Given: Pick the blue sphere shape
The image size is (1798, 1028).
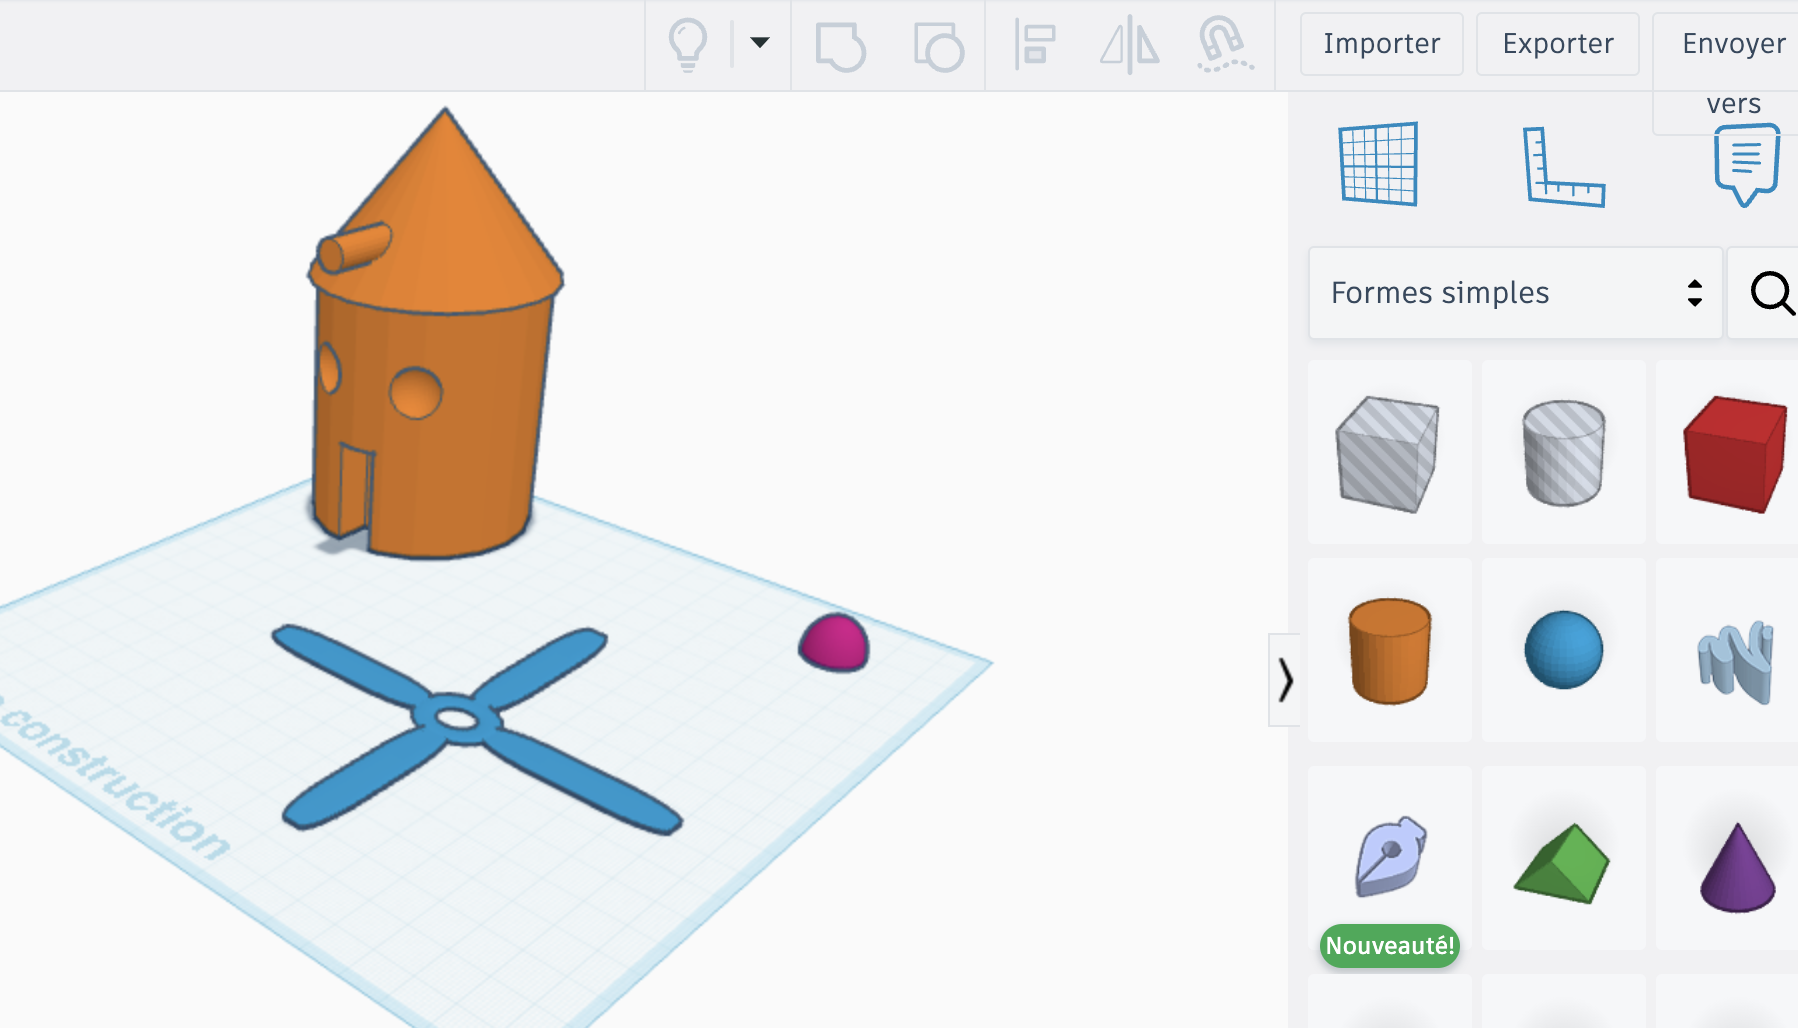Looking at the screenshot, I should point(1563,650).
